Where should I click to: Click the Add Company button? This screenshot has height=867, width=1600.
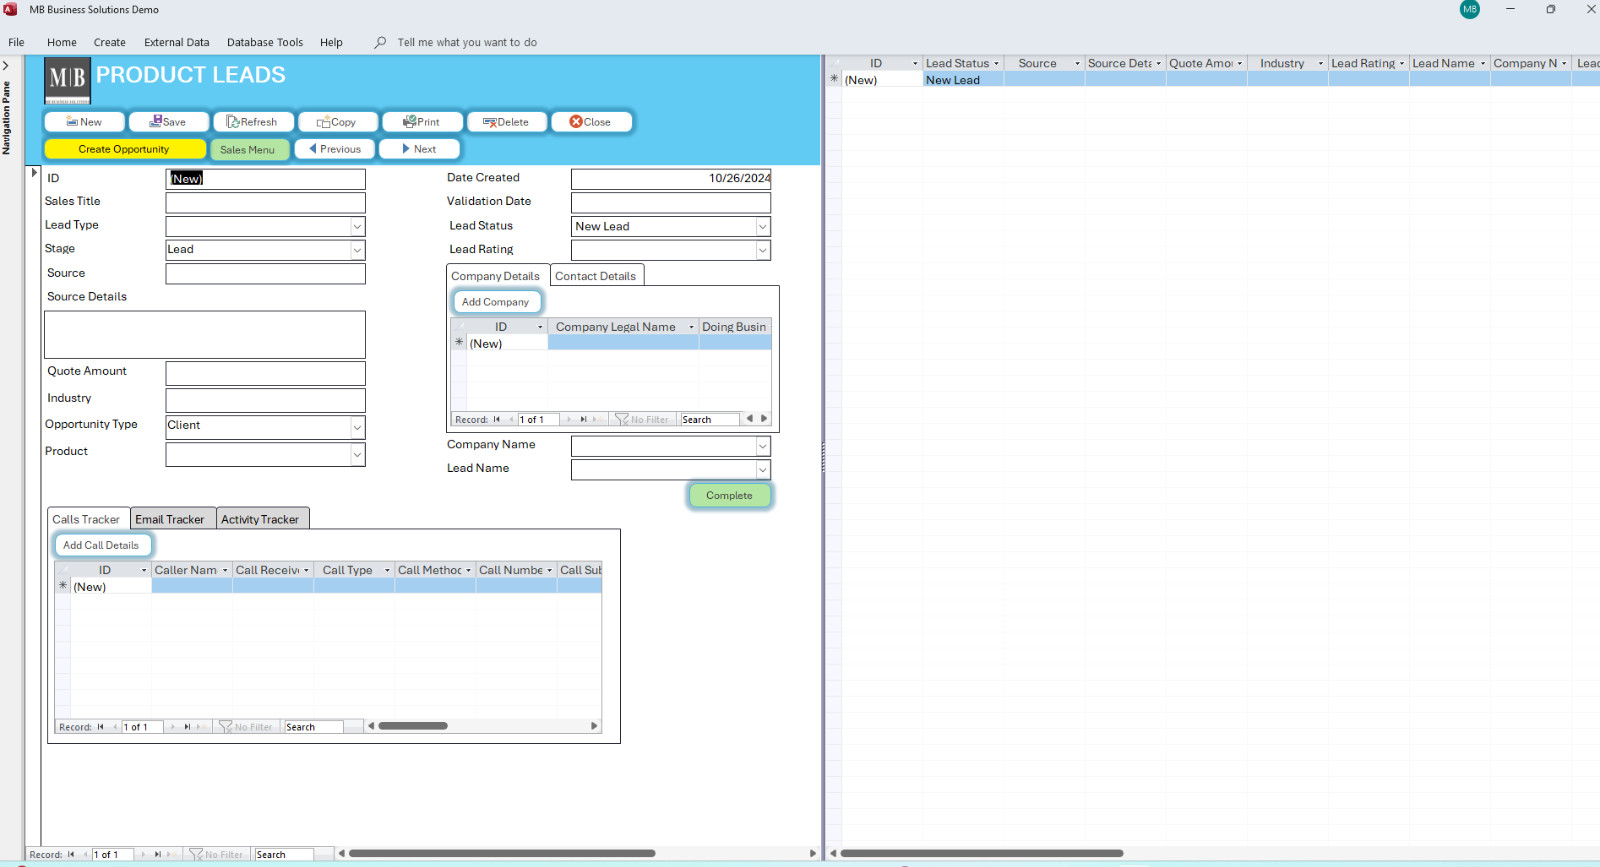pos(496,302)
